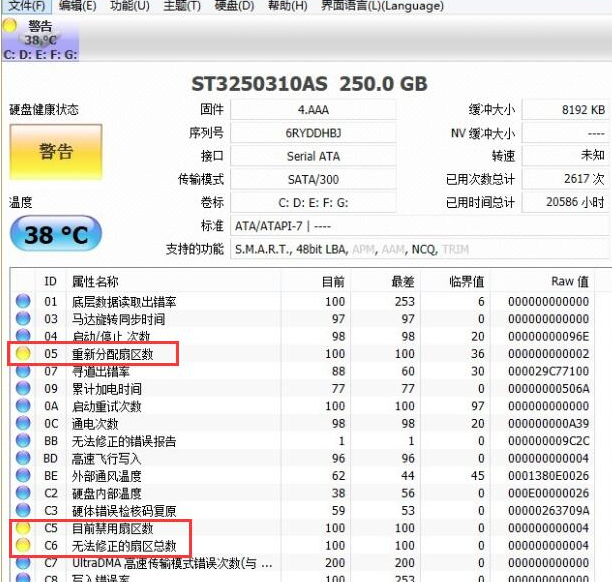Click the serial number field 6RYDDHBJ
612x582 pixels.
[x=313, y=133]
